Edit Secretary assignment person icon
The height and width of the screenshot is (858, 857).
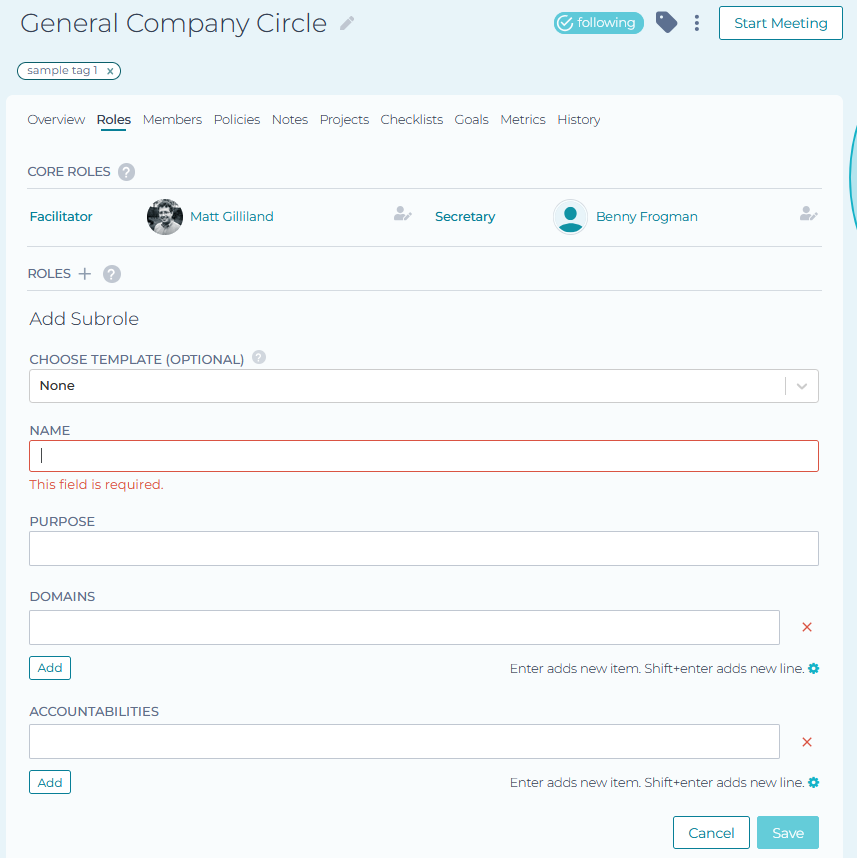click(x=808, y=214)
